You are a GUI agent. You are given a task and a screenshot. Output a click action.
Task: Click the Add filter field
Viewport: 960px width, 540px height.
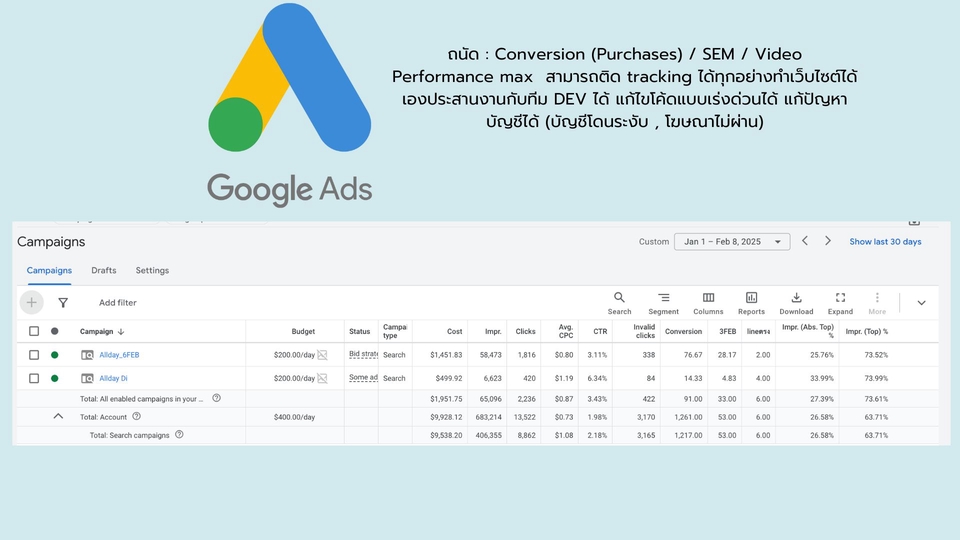tap(118, 302)
